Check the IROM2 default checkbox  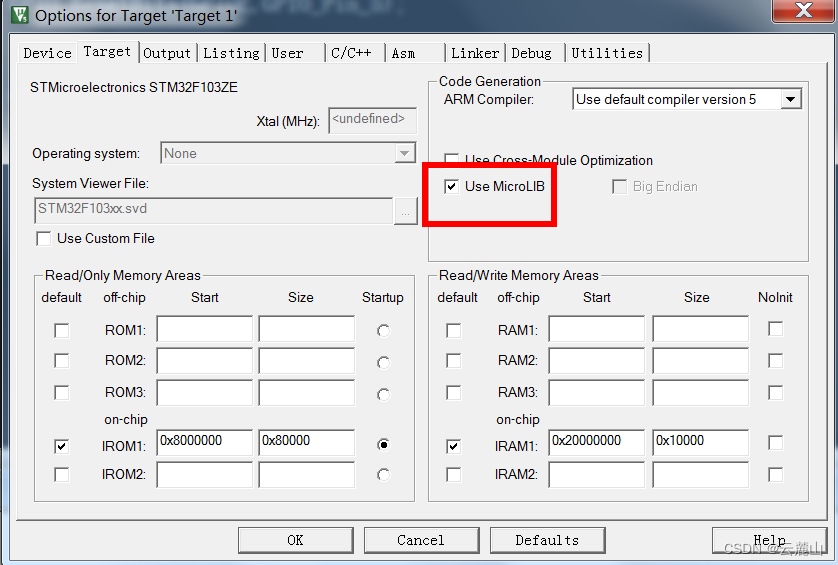pos(61,474)
